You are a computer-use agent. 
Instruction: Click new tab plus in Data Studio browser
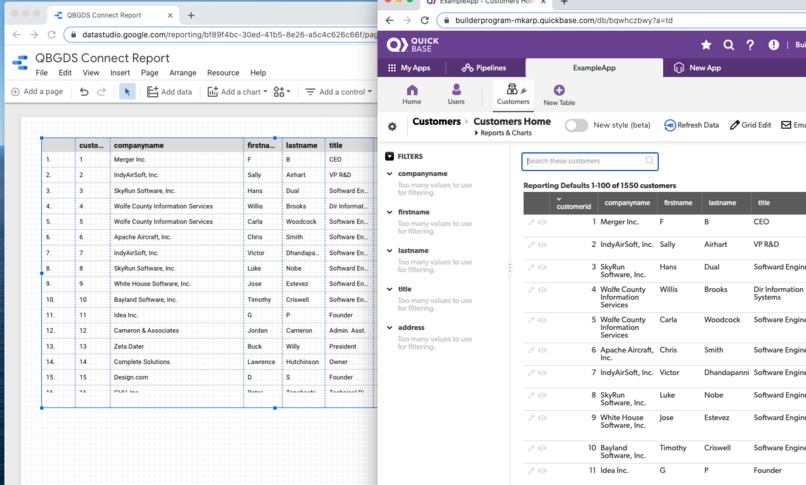pos(191,15)
